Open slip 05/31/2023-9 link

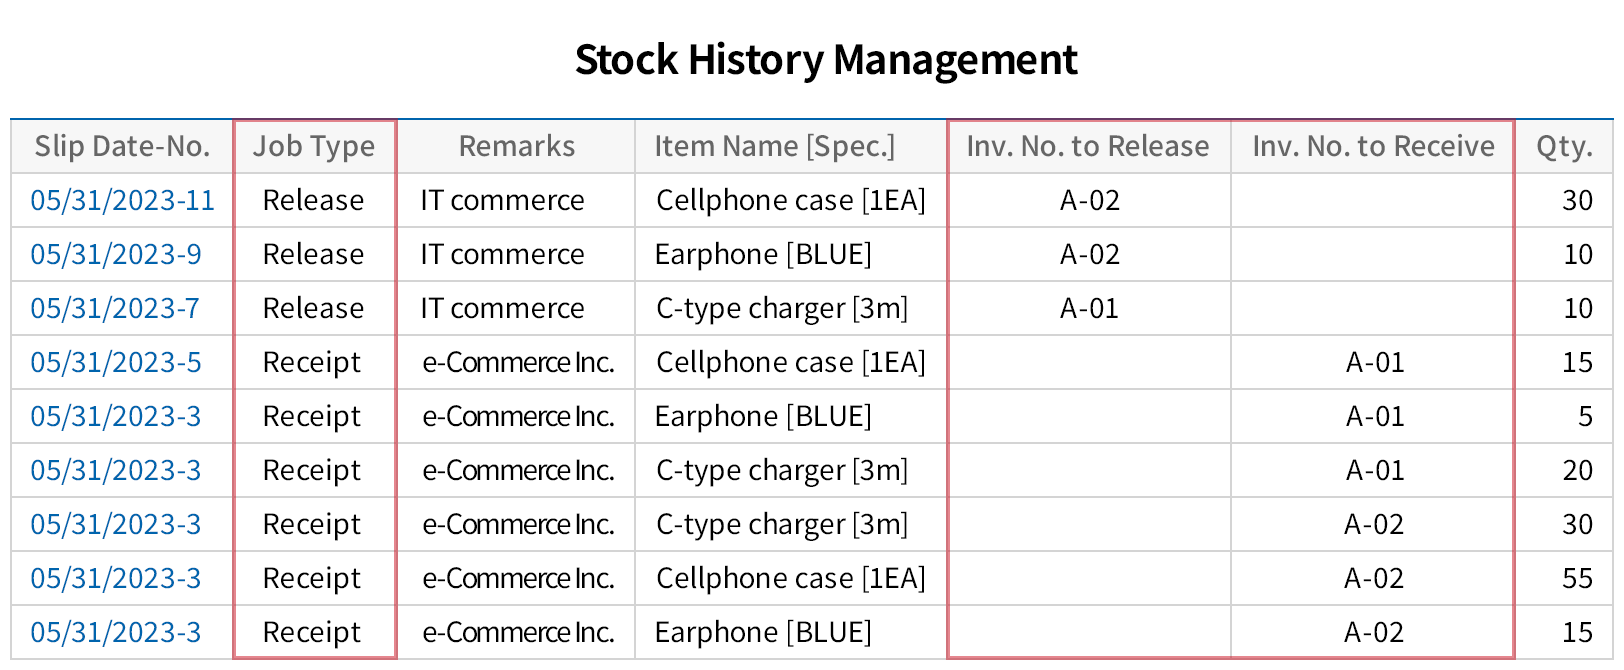coord(115,254)
